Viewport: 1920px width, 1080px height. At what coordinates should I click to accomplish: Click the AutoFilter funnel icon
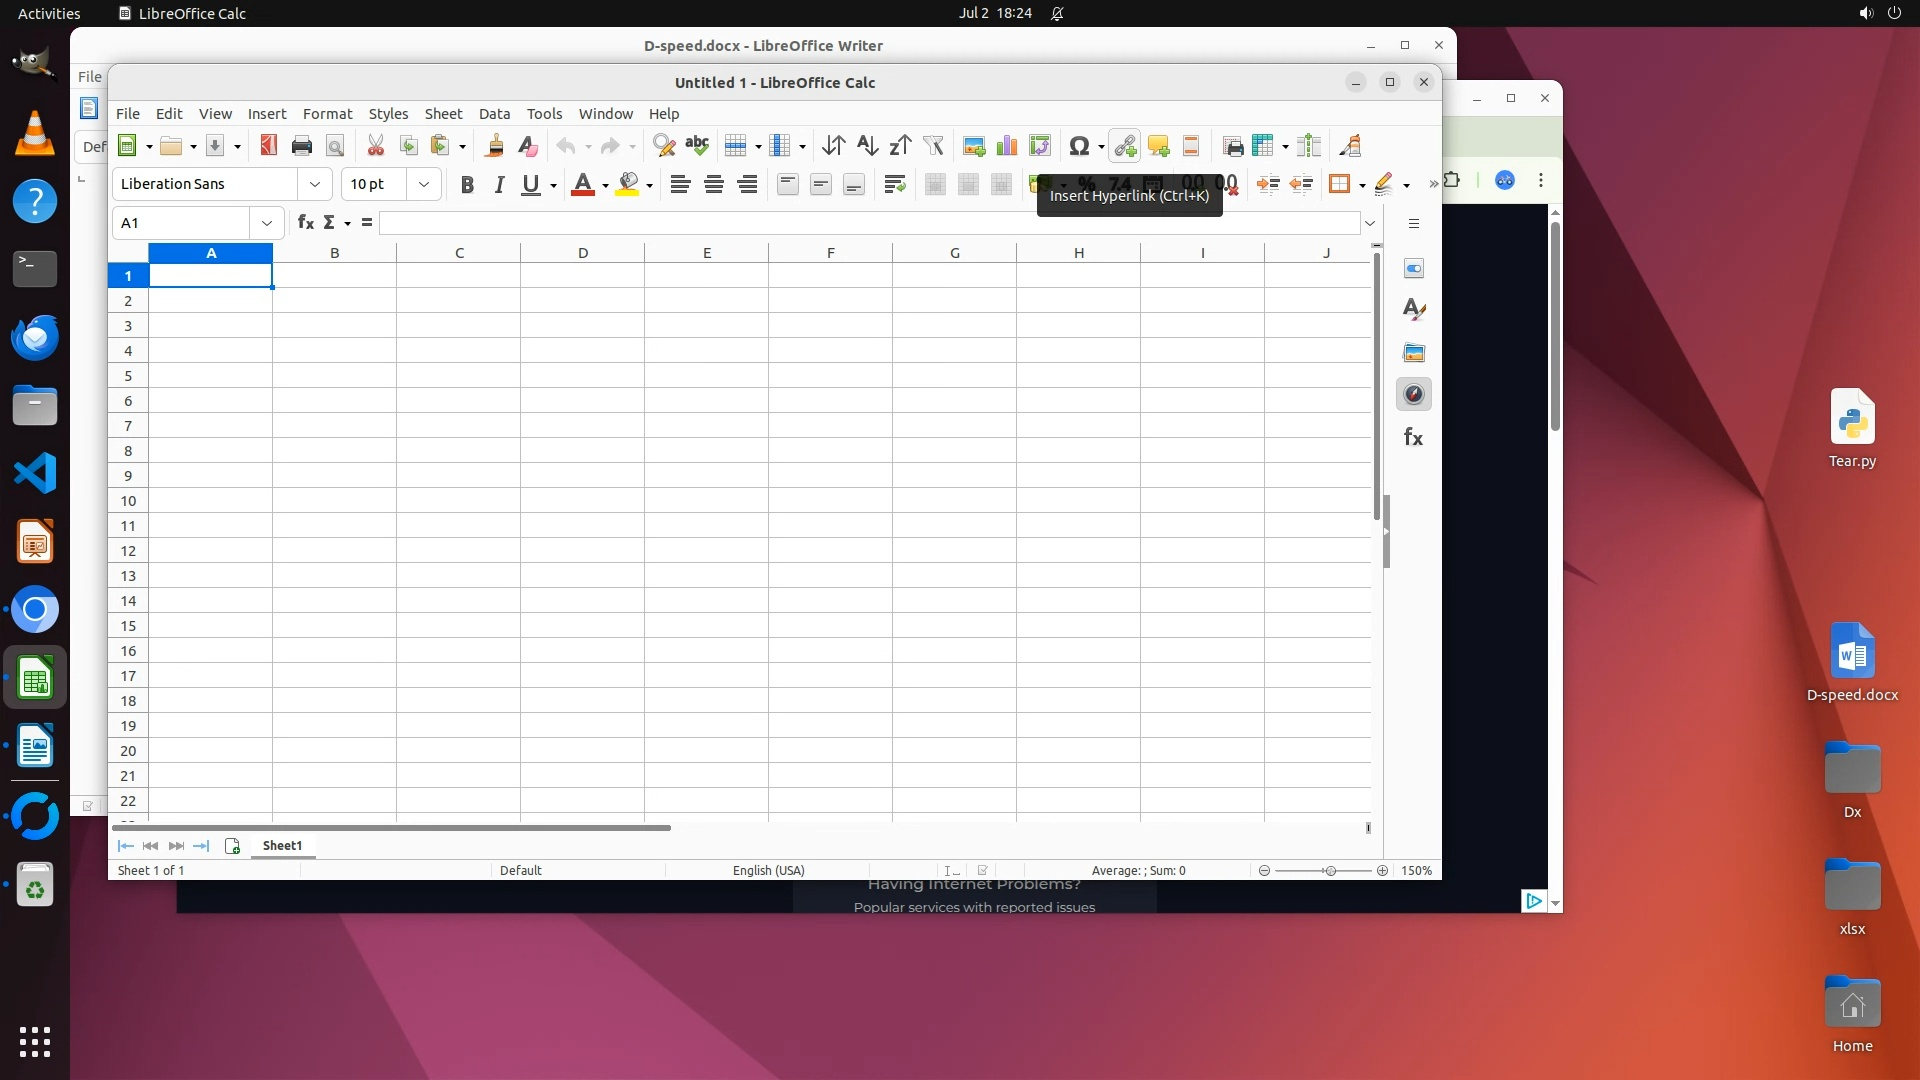(x=933, y=146)
